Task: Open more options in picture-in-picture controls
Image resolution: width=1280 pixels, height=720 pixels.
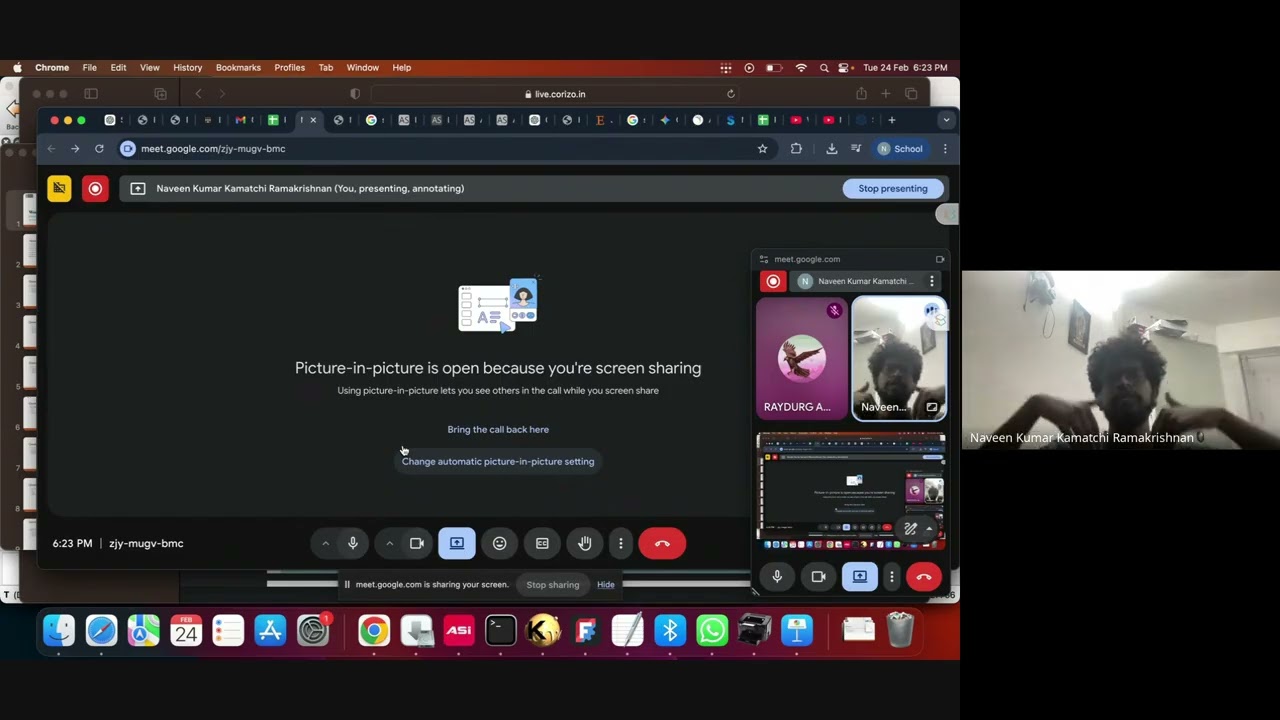Action: point(891,576)
